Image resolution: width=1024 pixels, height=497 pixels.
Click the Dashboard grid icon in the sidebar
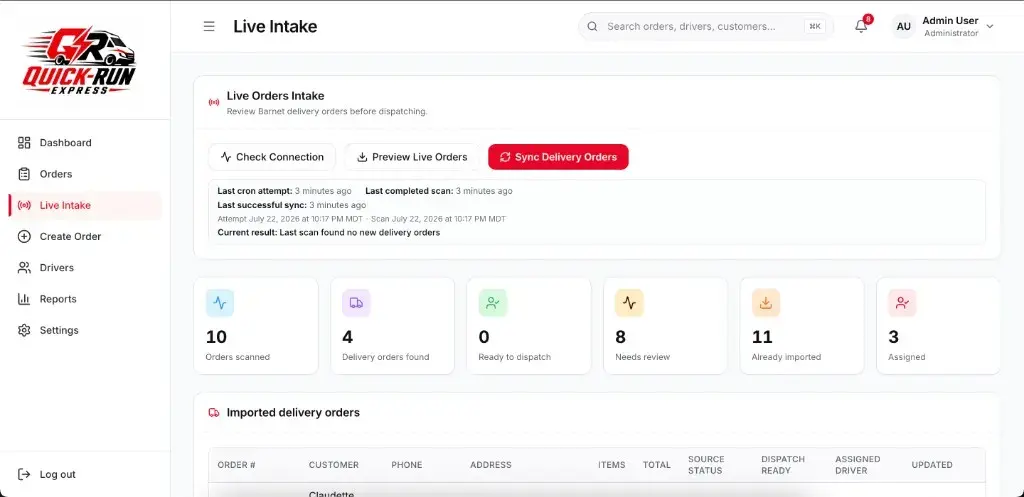[x=24, y=142]
